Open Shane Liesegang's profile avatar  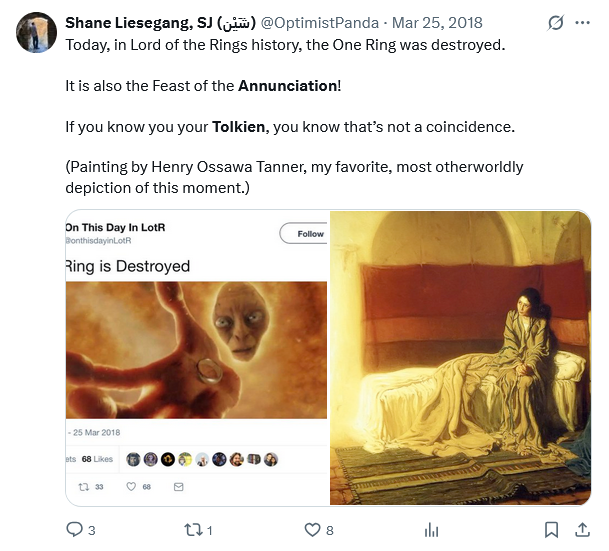37,33
